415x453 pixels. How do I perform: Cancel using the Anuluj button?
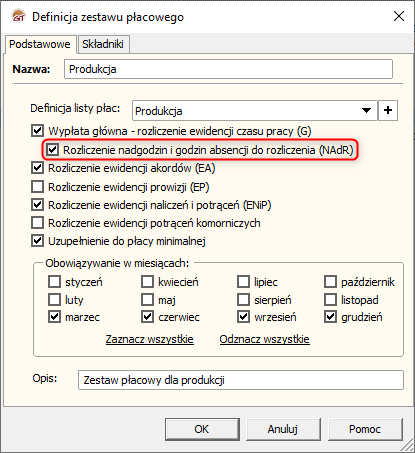(283, 429)
